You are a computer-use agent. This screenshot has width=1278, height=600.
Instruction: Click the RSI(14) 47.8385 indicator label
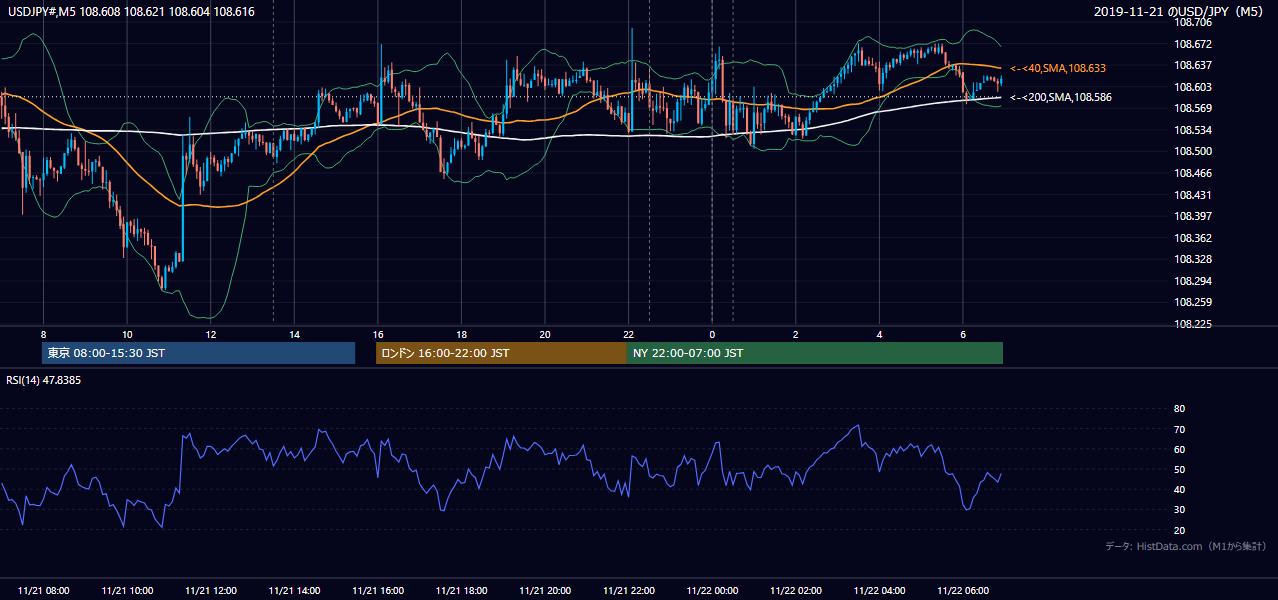tap(43, 380)
